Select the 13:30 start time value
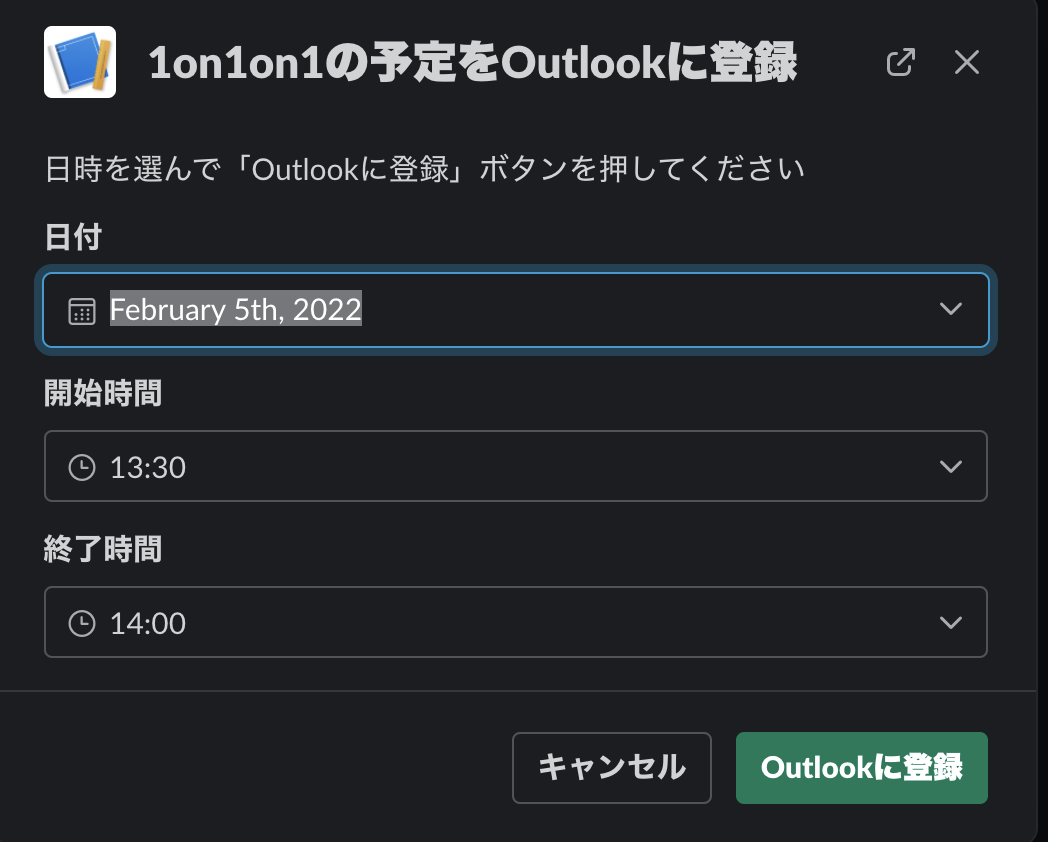Viewport: 1048px width, 842px height. tap(148, 467)
